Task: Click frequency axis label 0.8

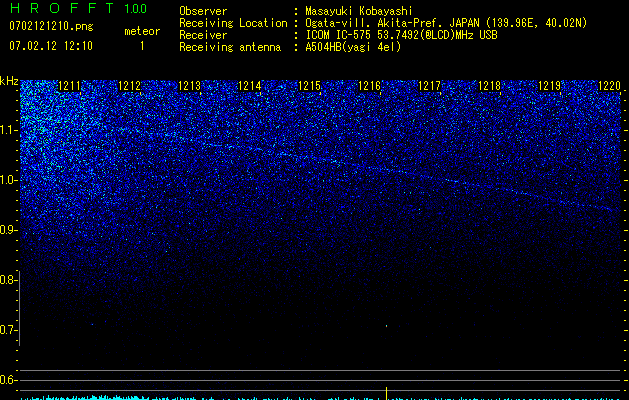Action: click(x=8, y=280)
